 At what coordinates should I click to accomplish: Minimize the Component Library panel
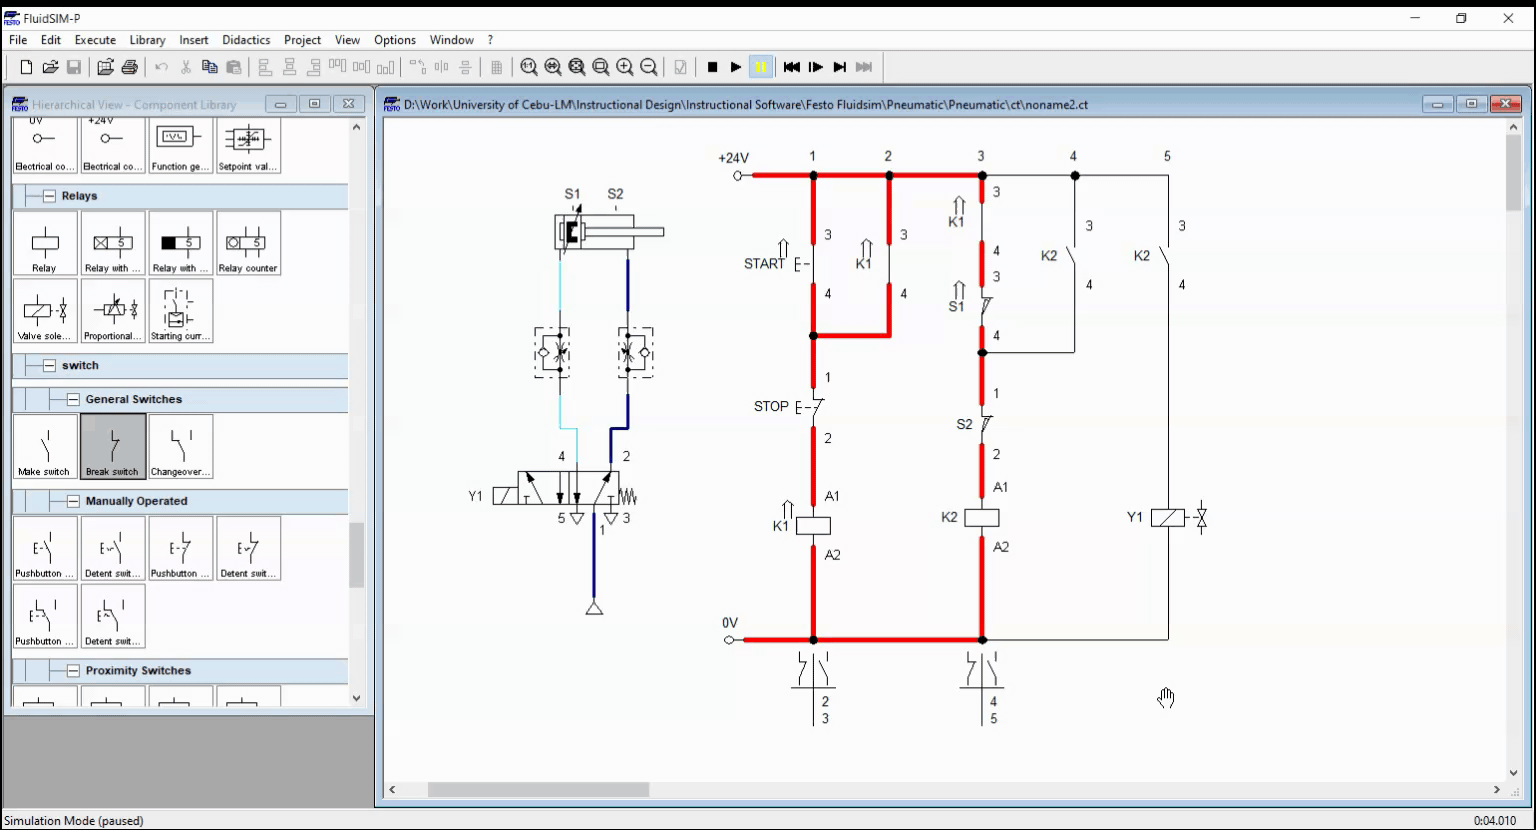click(x=281, y=104)
